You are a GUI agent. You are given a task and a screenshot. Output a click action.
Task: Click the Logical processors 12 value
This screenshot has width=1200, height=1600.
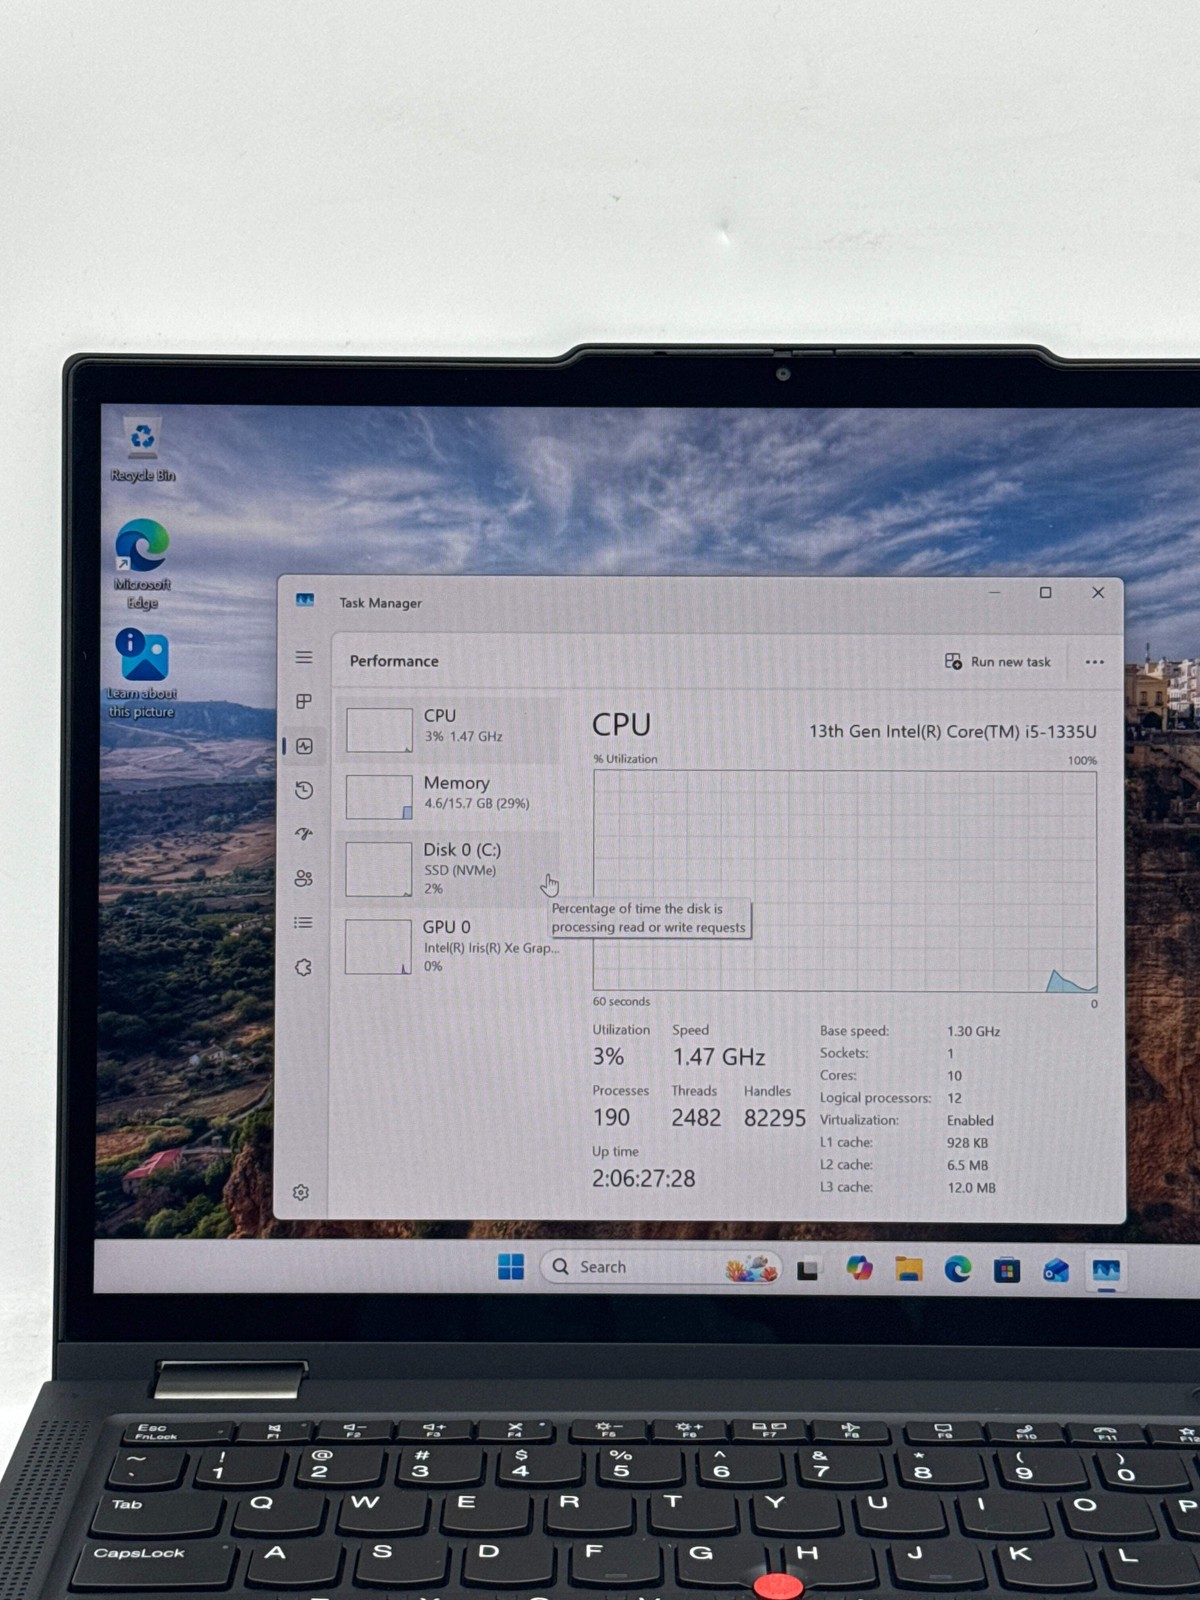954,1098
